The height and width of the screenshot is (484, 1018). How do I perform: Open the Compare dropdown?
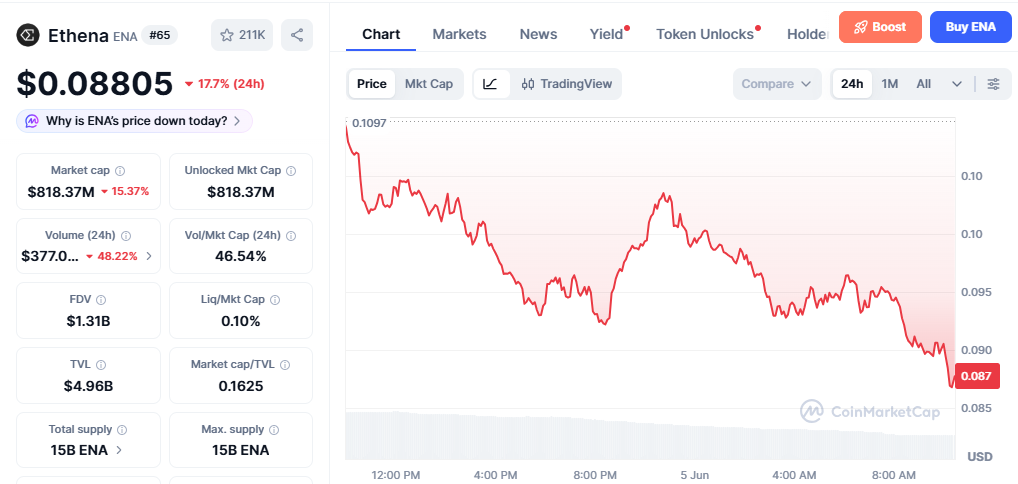pyautogui.click(x=777, y=84)
